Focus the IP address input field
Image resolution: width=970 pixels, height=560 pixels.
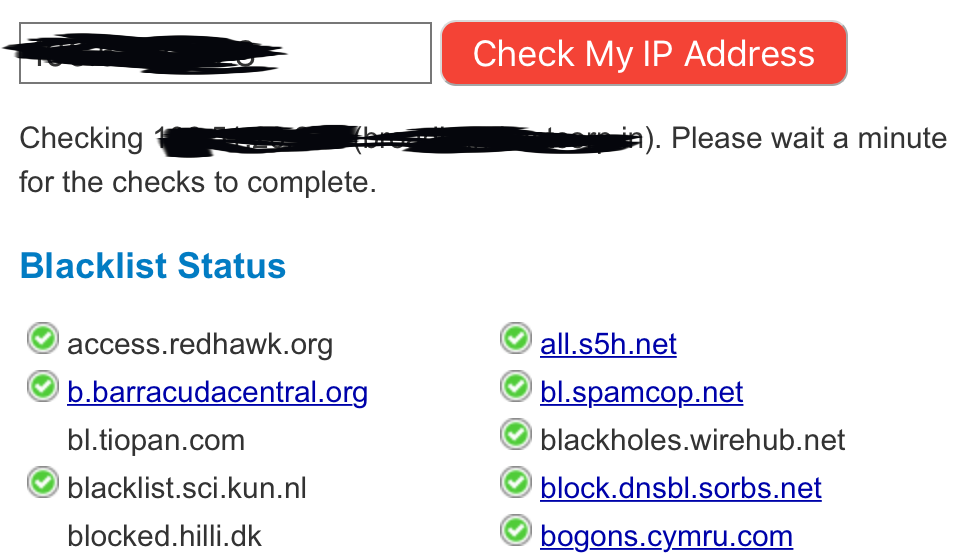225,53
